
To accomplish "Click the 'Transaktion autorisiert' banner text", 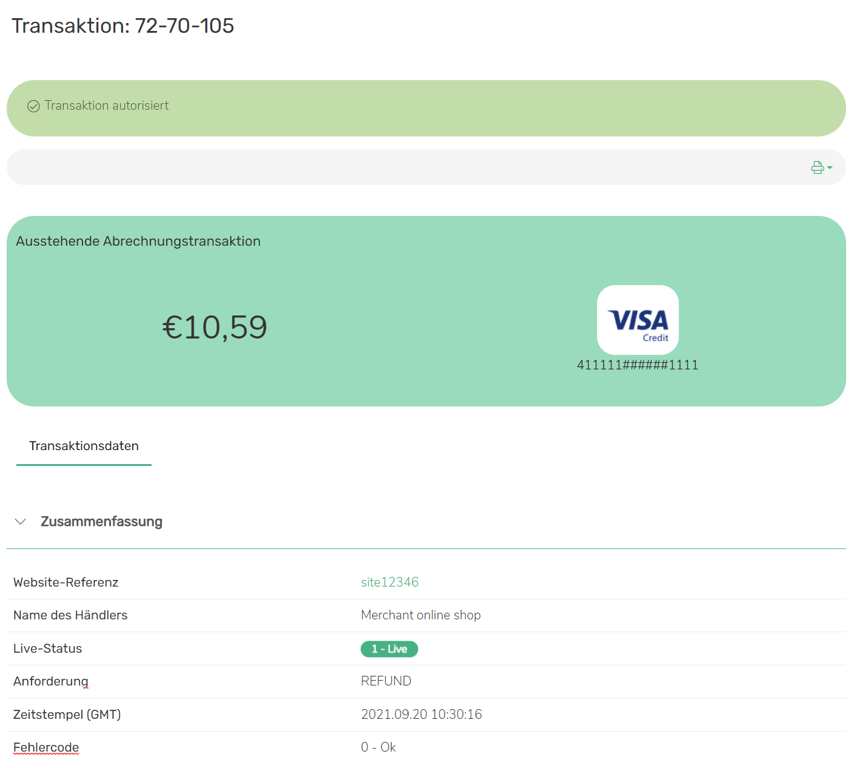I will click(x=106, y=106).
